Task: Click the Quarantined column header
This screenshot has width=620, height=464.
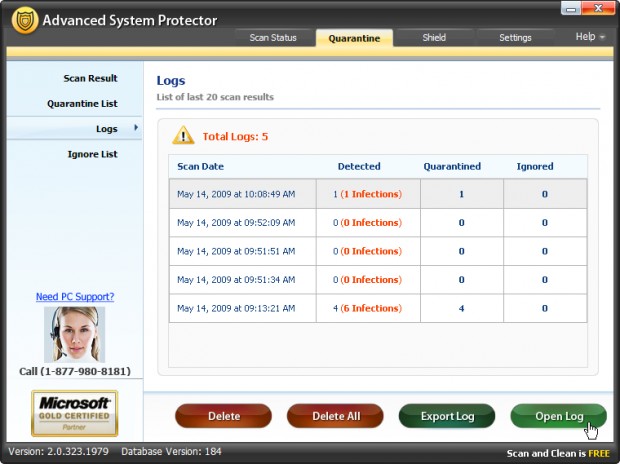Action: click(452, 167)
